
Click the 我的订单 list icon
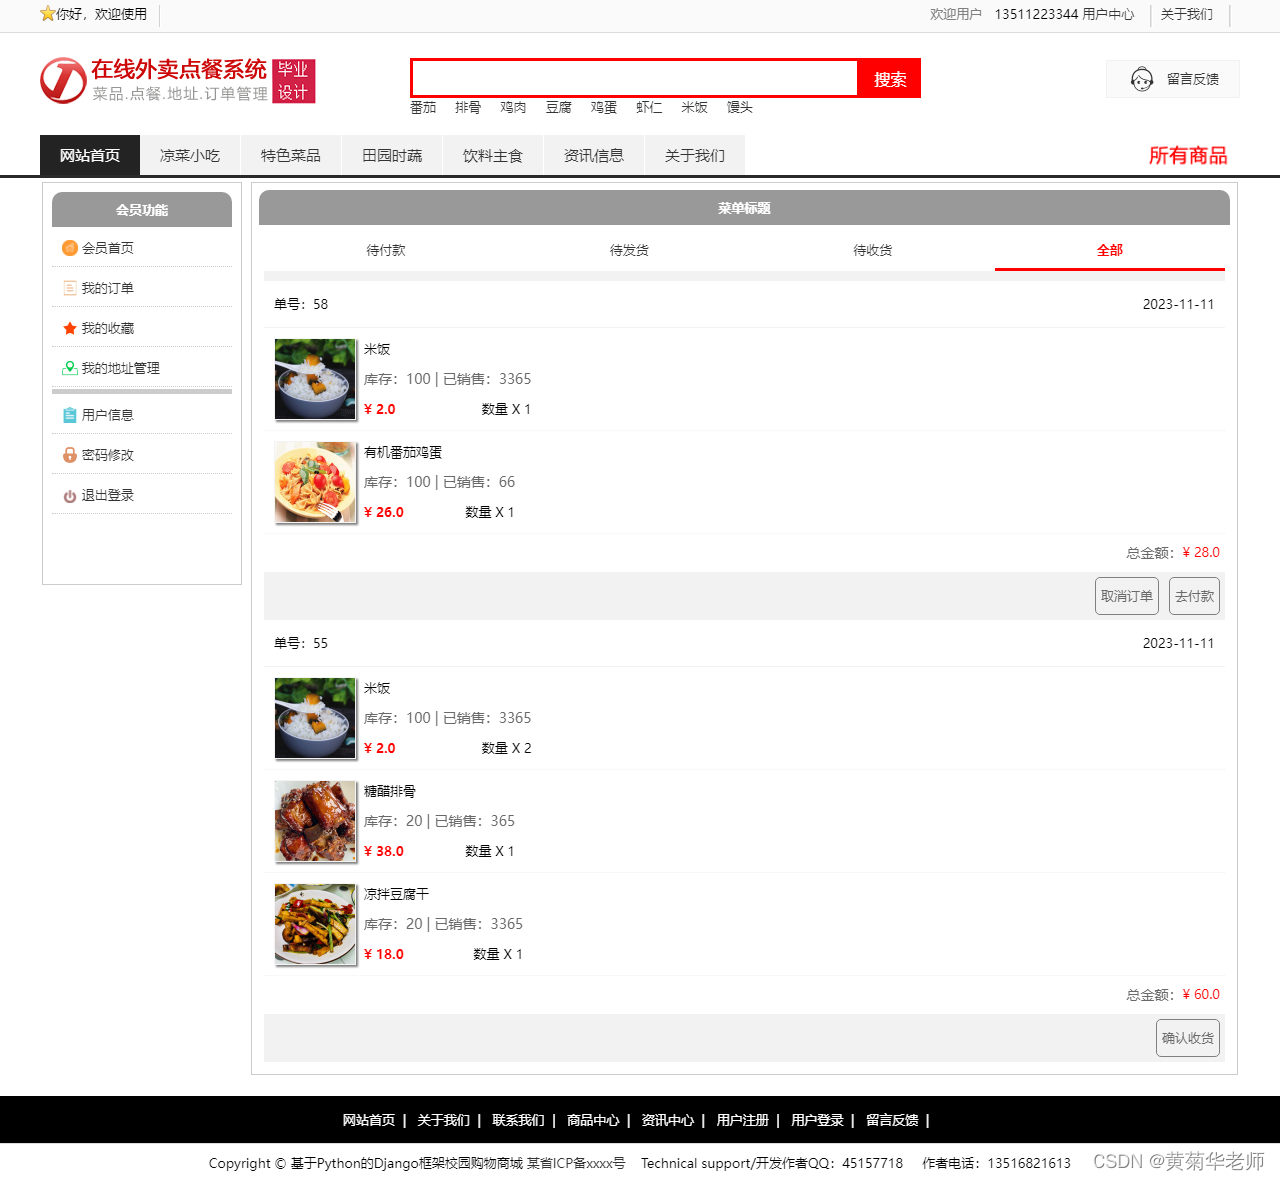pyautogui.click(x=70, y=288)
